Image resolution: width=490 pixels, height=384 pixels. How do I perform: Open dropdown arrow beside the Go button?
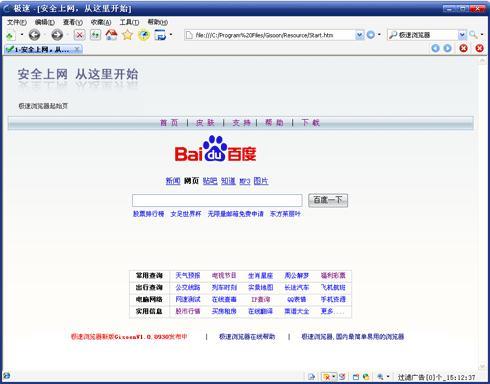point(379,35)
